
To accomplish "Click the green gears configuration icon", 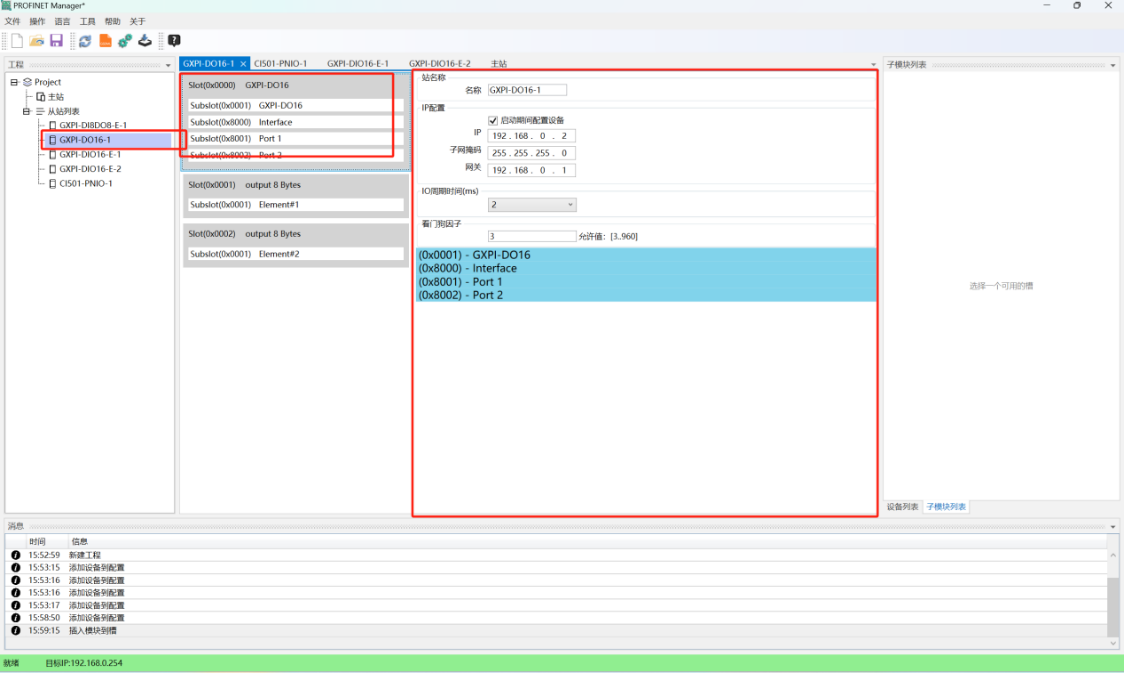I will [125, 41].
